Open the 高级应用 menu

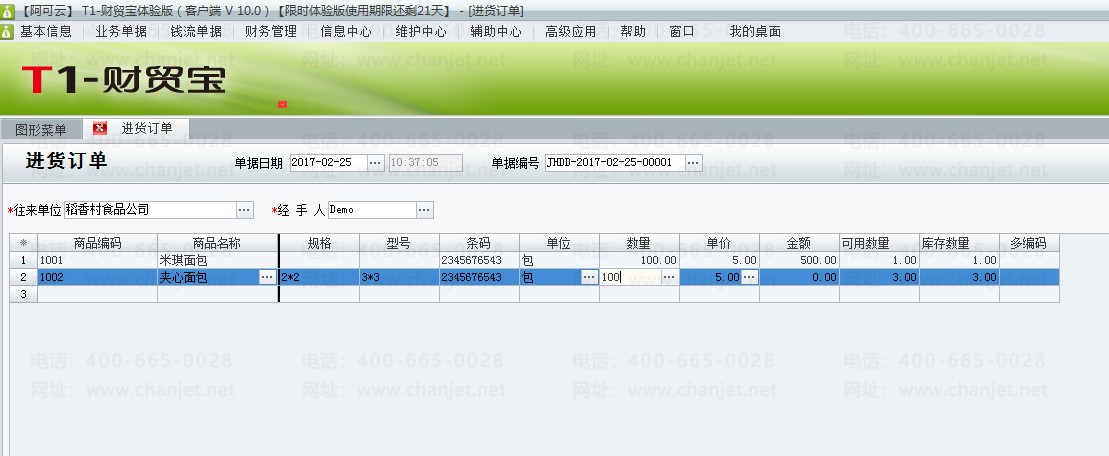571,32
